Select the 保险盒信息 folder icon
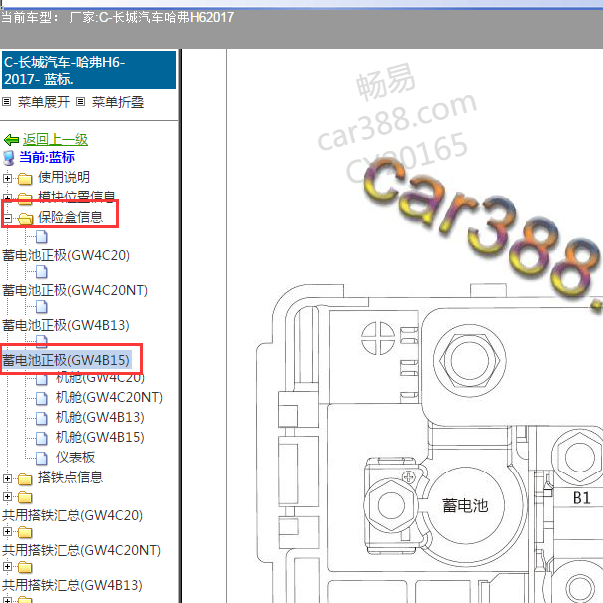This screenshot has width=603, height=603. [25, 218]
